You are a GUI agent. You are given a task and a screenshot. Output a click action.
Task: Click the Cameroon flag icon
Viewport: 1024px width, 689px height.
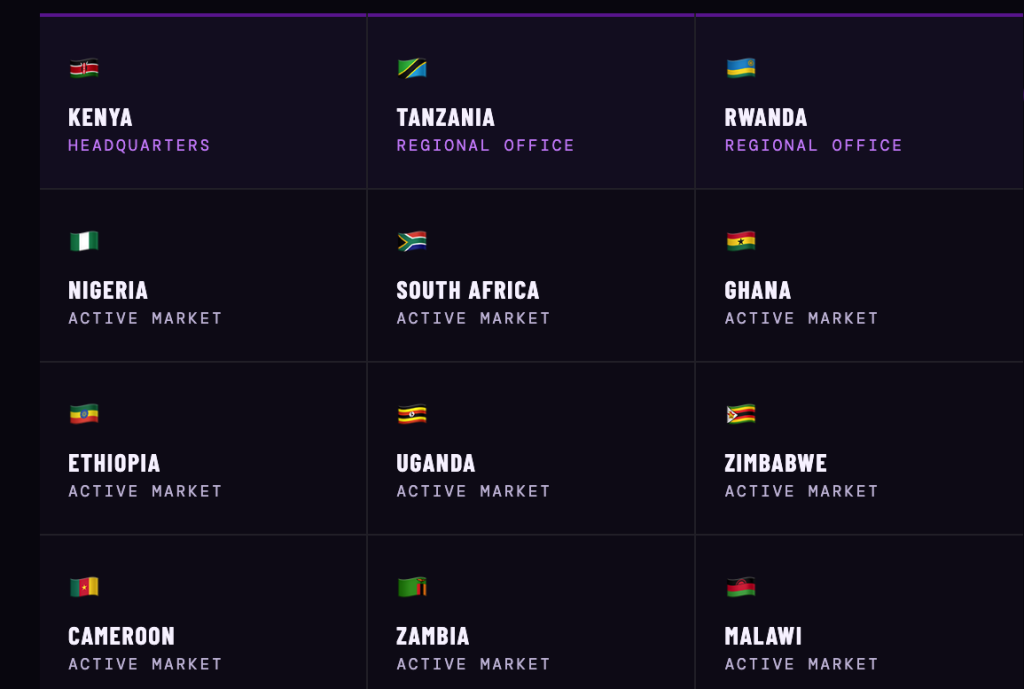click(84, 587)
